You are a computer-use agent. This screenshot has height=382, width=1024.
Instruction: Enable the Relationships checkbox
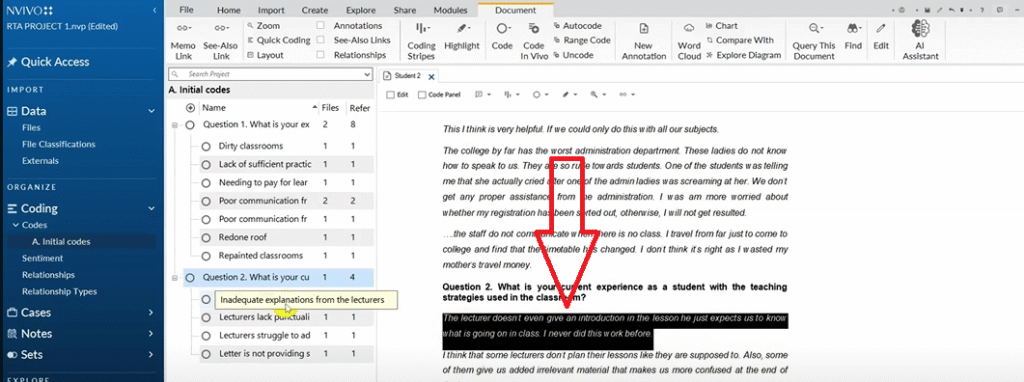point(320,56)
